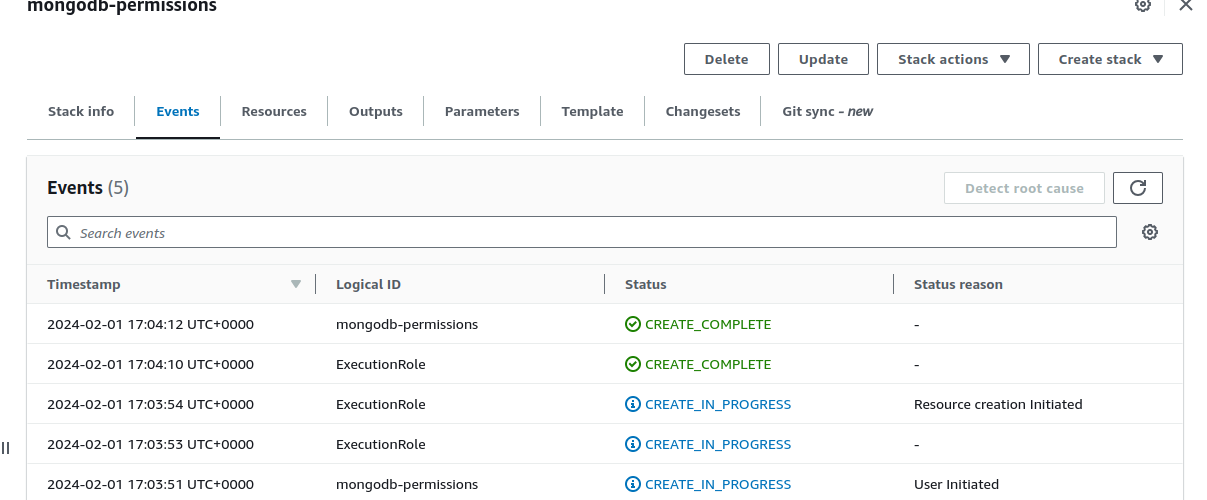Open the Git sync tab
The width and height of the screenshot is (1207, 500).
[828, 111]
